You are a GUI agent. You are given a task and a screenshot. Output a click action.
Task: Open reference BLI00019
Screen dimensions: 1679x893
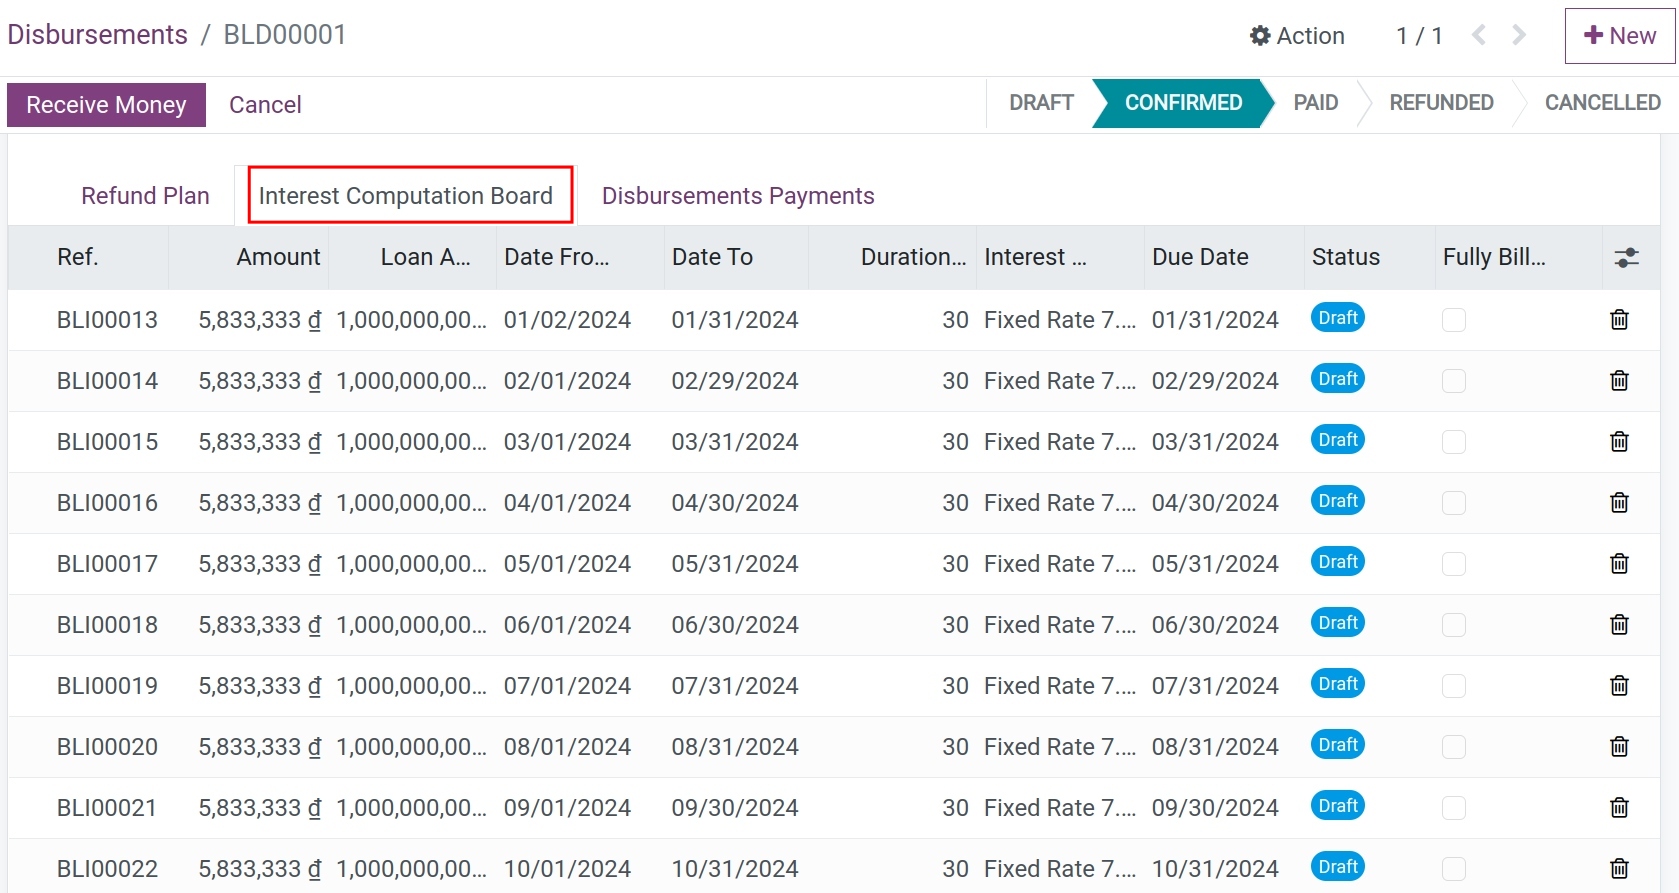[107, 686]
